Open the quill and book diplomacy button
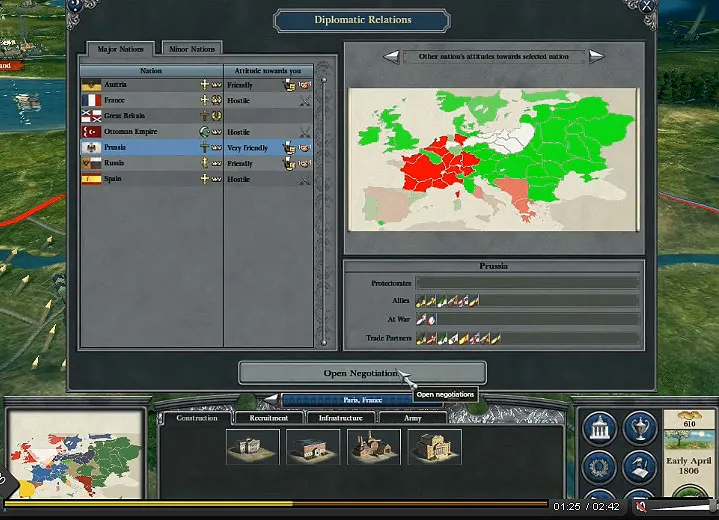 point(639,467)
